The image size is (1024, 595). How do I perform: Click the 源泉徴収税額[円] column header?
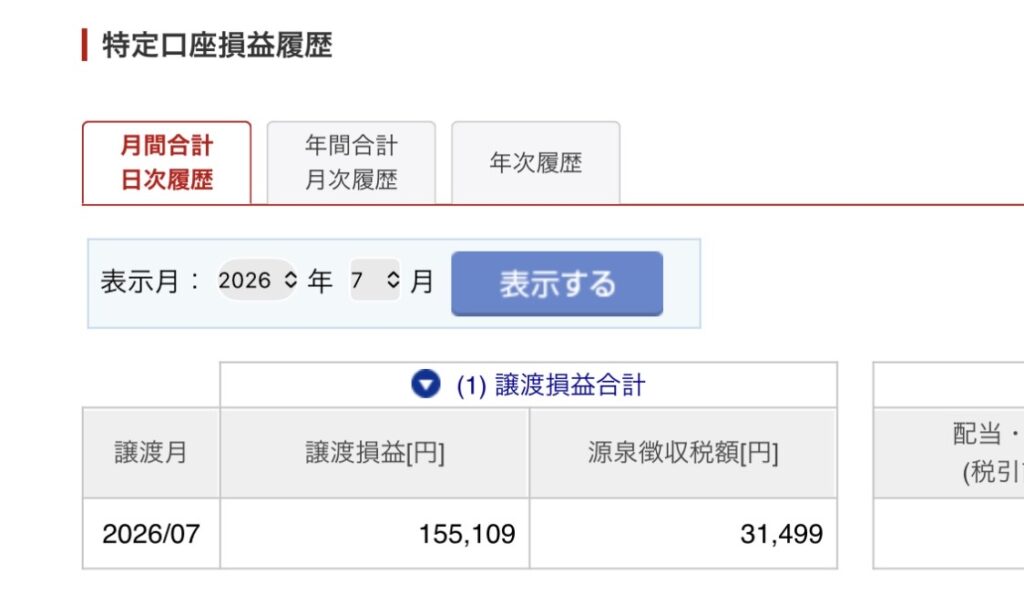click(683, 453)
